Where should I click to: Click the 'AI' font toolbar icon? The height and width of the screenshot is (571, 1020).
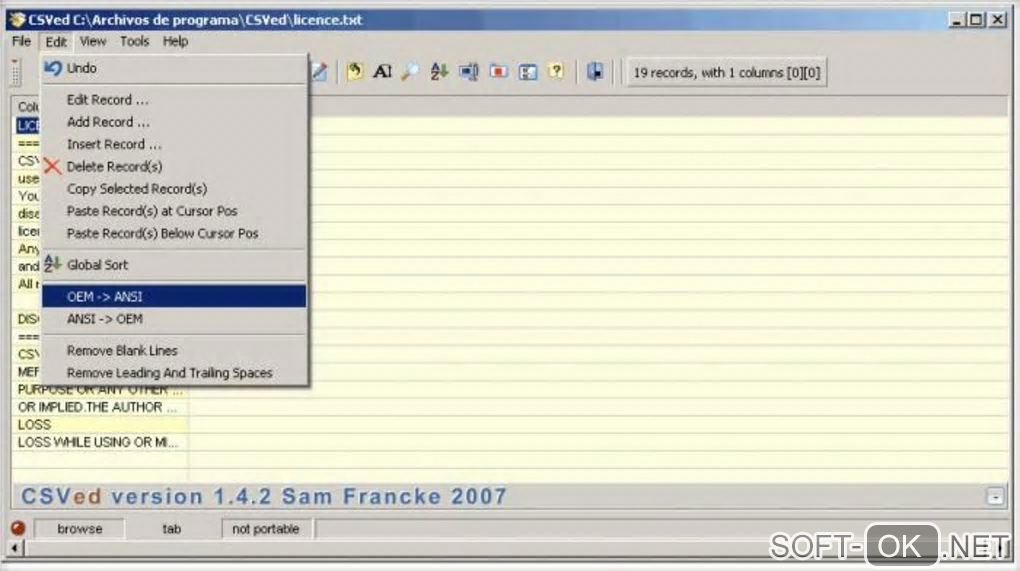point(382,72)
